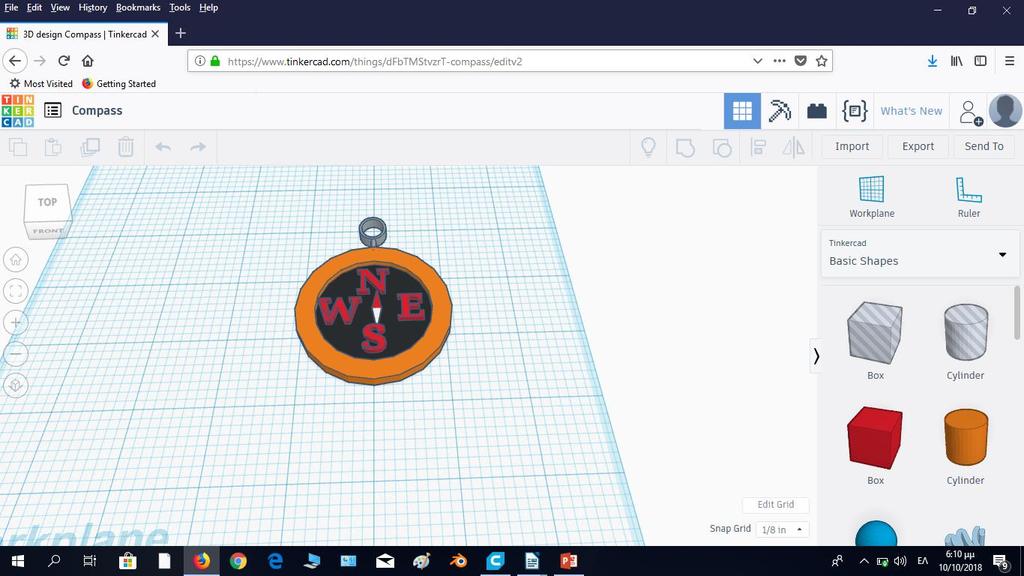
Task: Open the Tinkercad logo home
Action: tap(18, 110)
